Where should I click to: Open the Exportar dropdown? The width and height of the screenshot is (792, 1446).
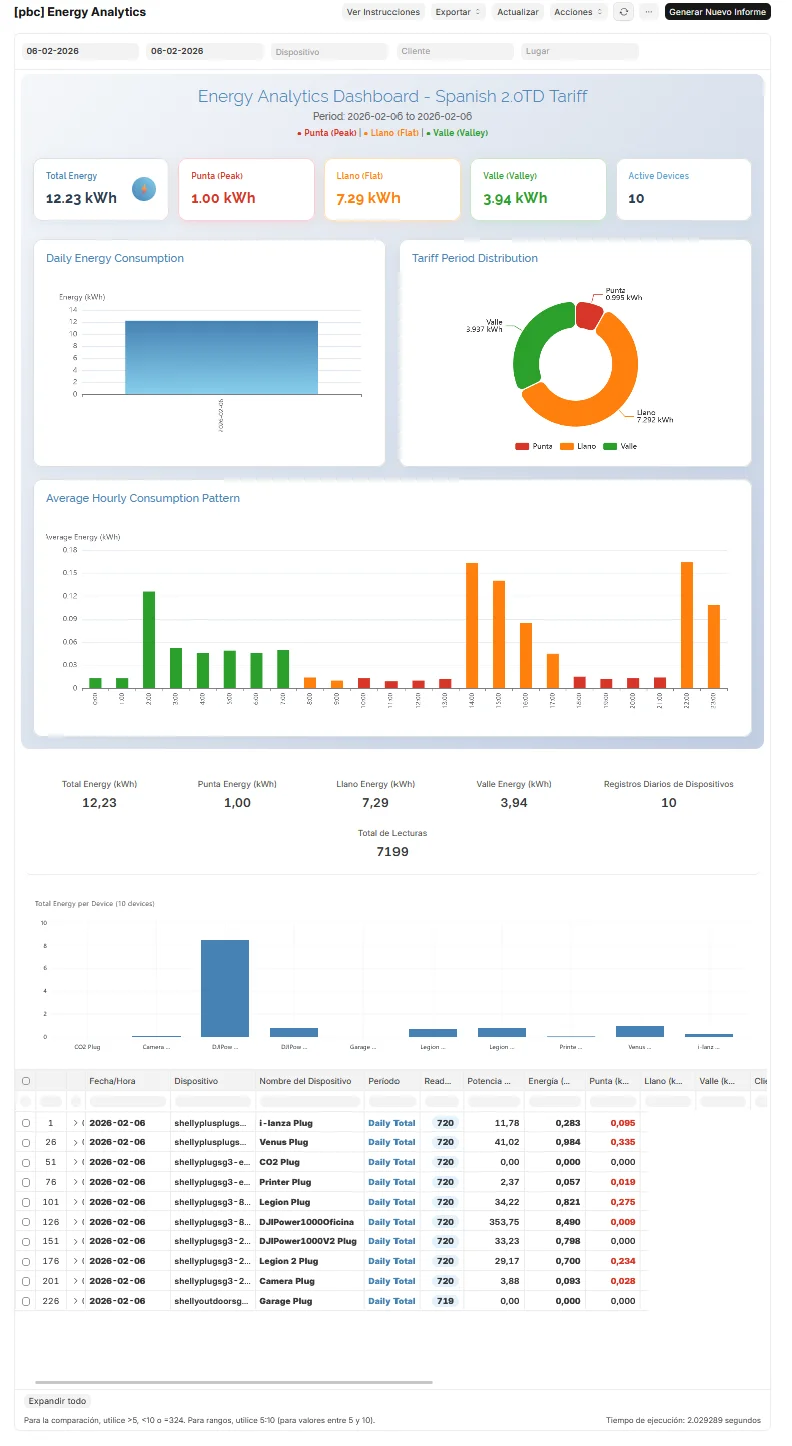tap(459, 12)
